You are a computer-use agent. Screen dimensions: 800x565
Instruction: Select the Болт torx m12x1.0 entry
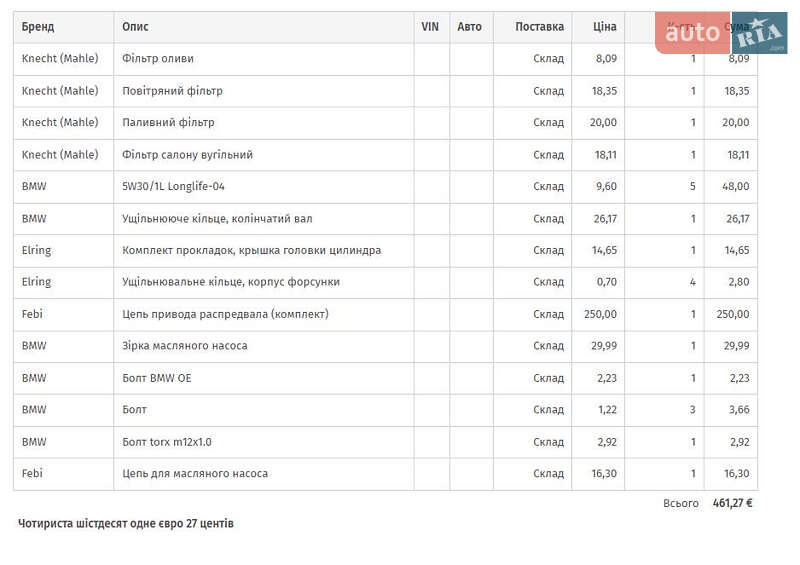(167, 442)
